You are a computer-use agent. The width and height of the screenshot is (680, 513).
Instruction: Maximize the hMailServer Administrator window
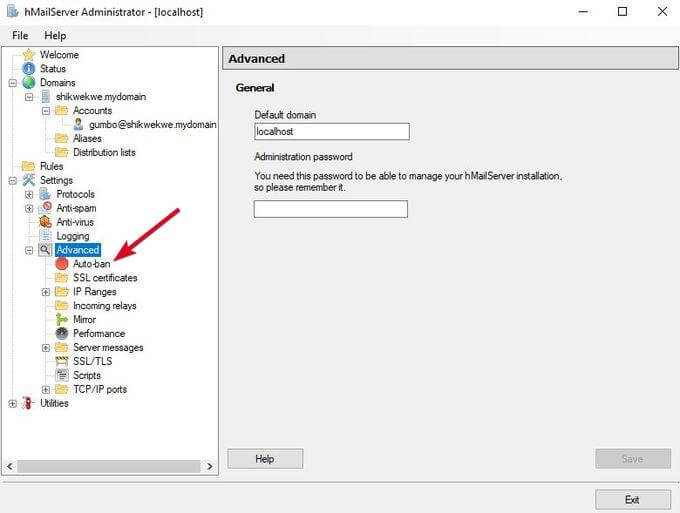(622, 12)
